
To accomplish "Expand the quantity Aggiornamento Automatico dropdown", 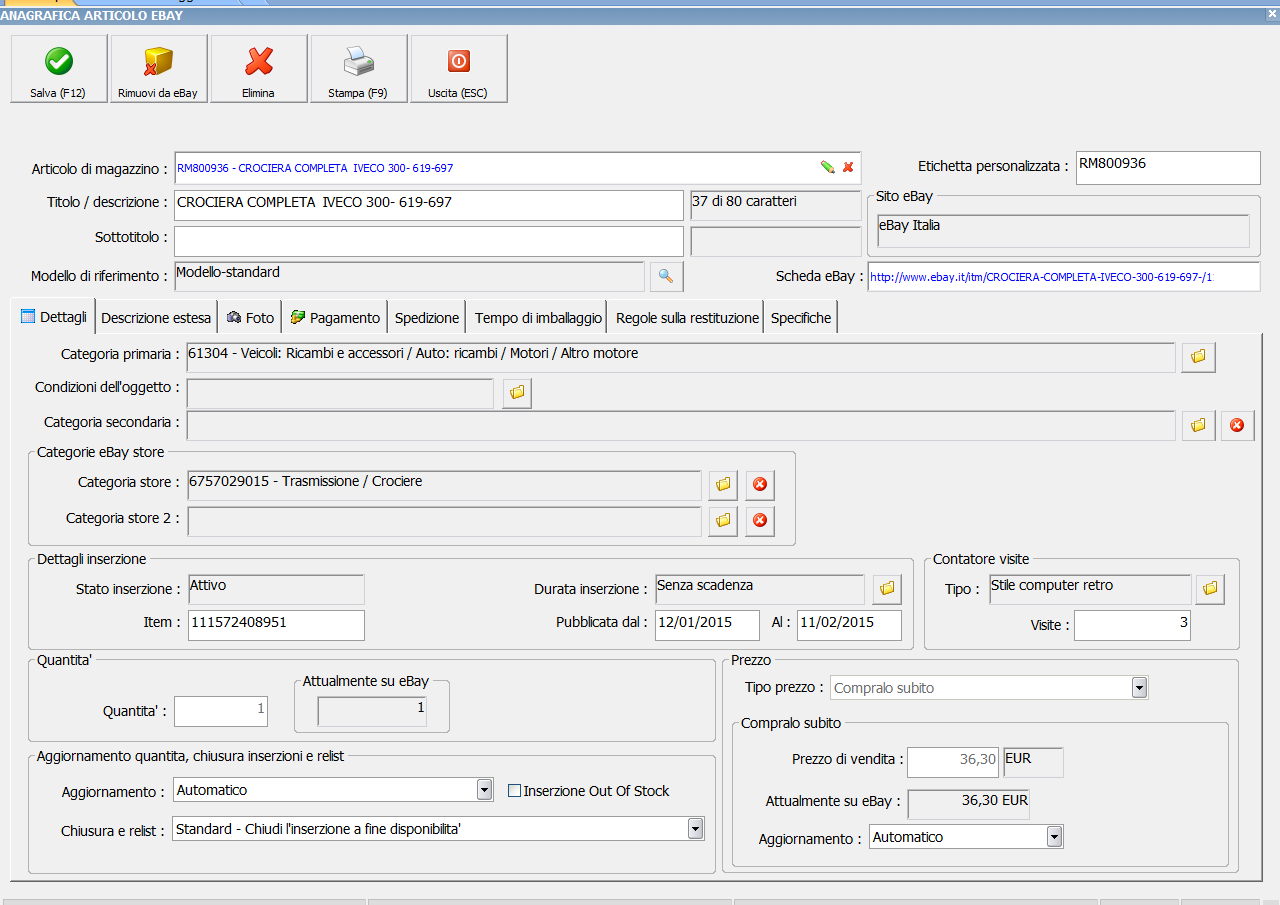I will (x=484, y=790).
